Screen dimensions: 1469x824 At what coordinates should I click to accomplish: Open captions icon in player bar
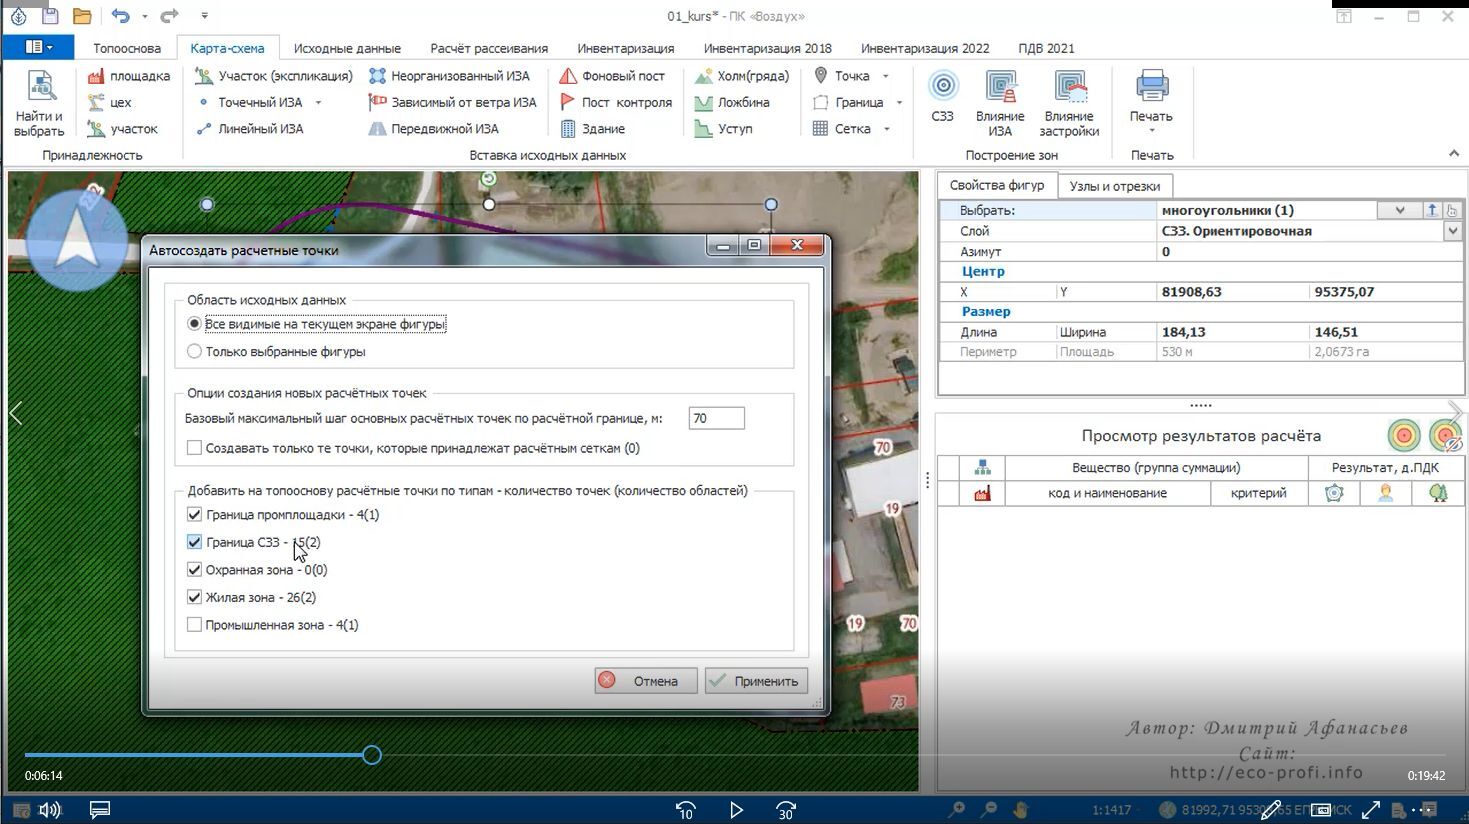100,810
